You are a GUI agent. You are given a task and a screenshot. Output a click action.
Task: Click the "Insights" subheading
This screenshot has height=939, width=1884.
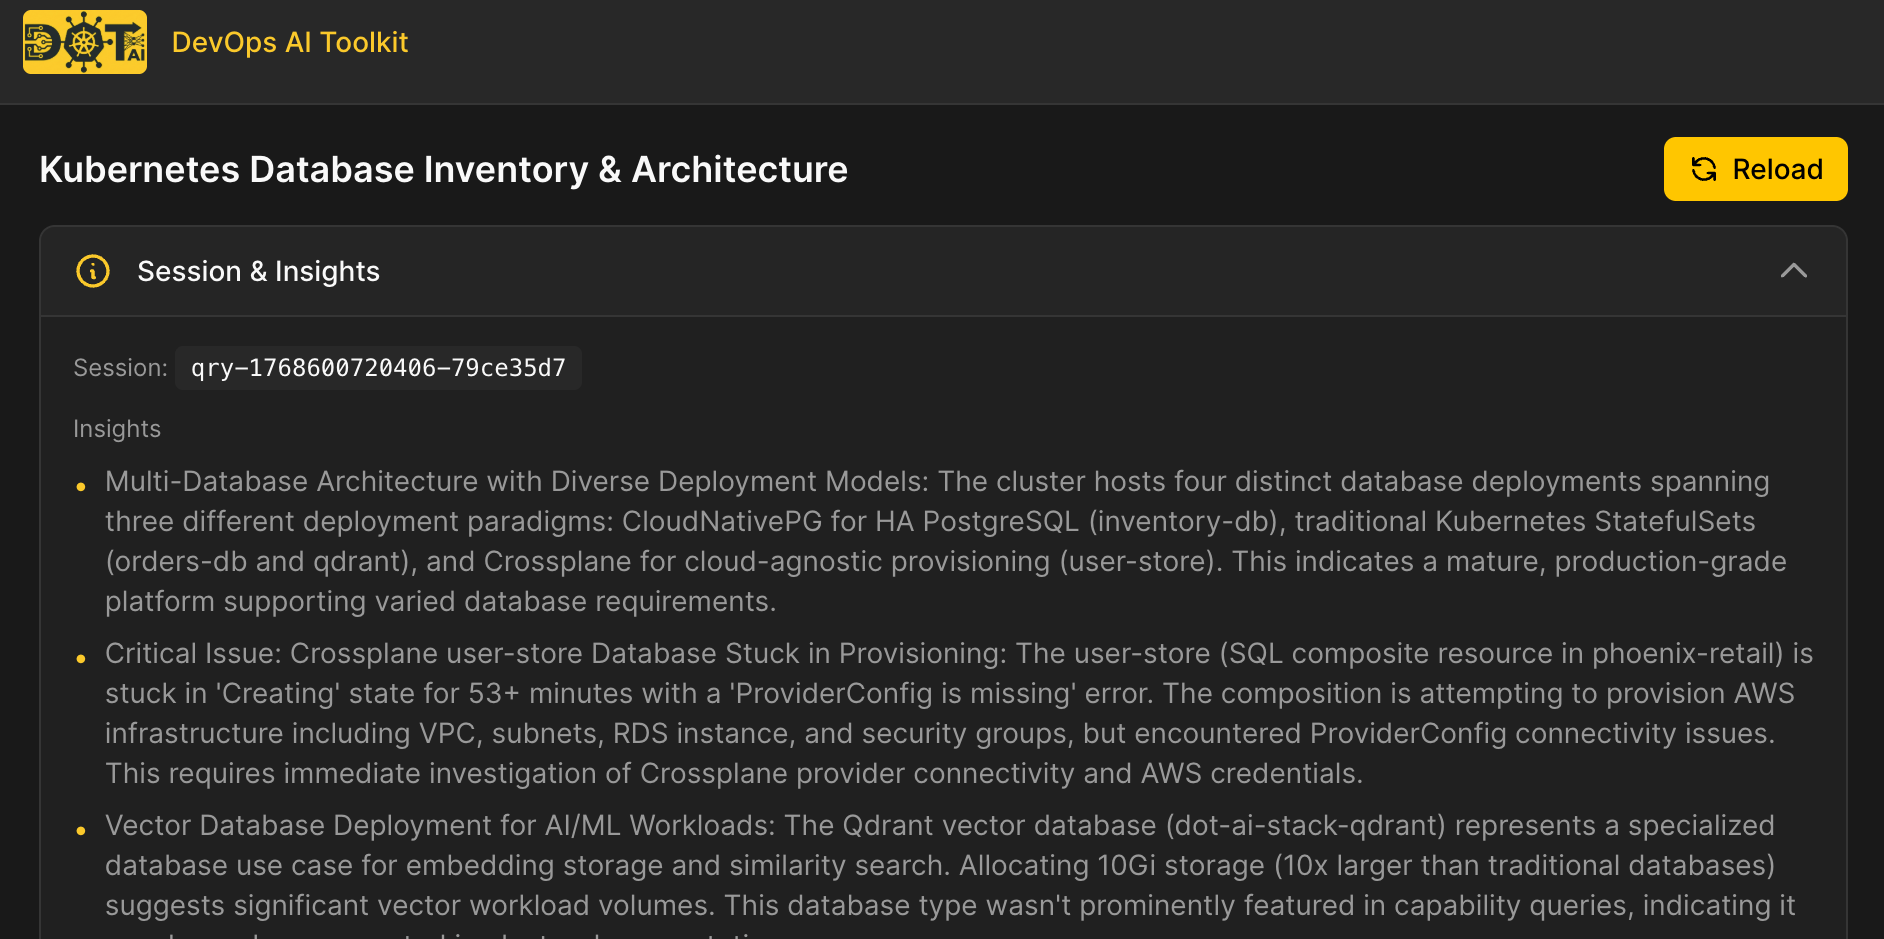coord(117,429)
